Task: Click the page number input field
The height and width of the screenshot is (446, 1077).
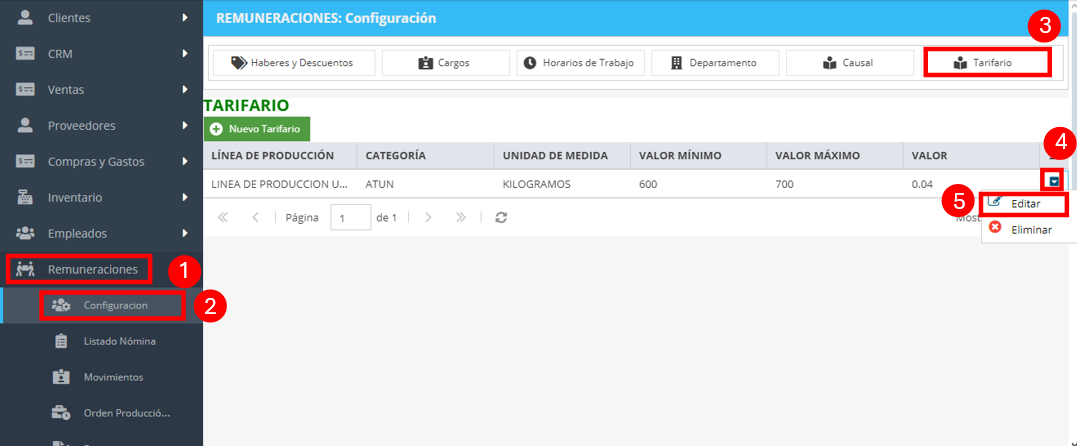Action: tap(350, 217)
